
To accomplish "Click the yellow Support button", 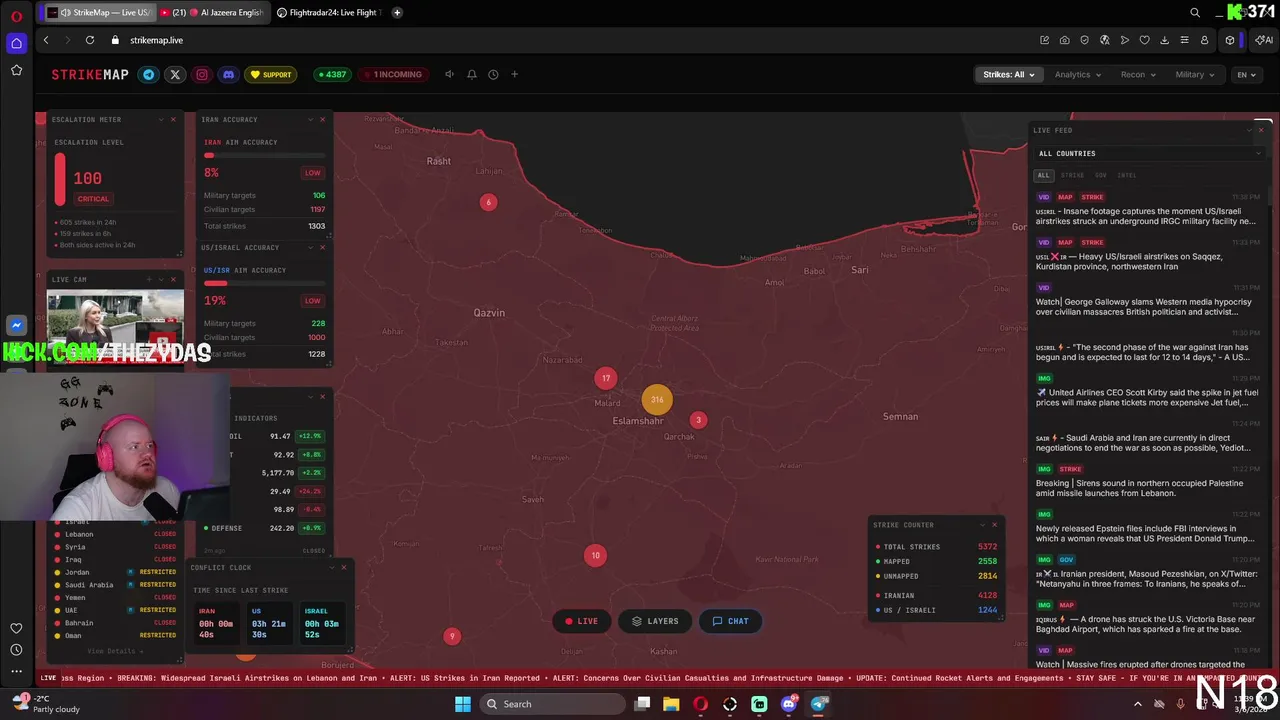I will (x=271, y=74).
